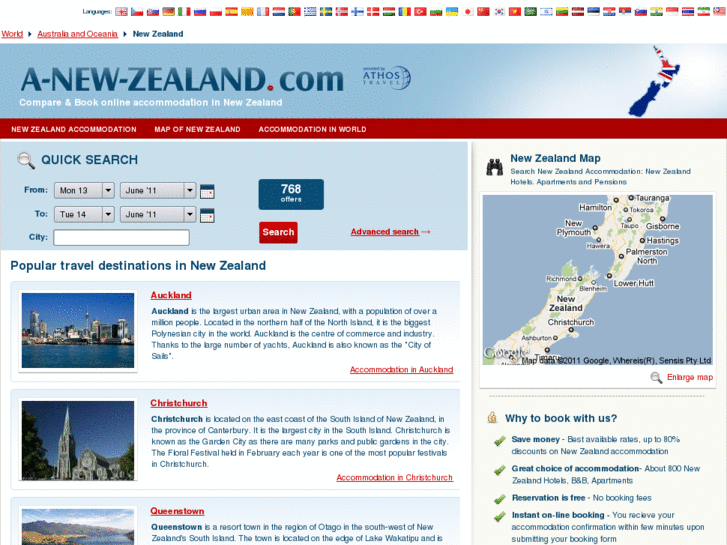This screenshot has width=727, height=545.
Task: Go to Australia and Oceania breadcrumb
Action: point(77,34)
